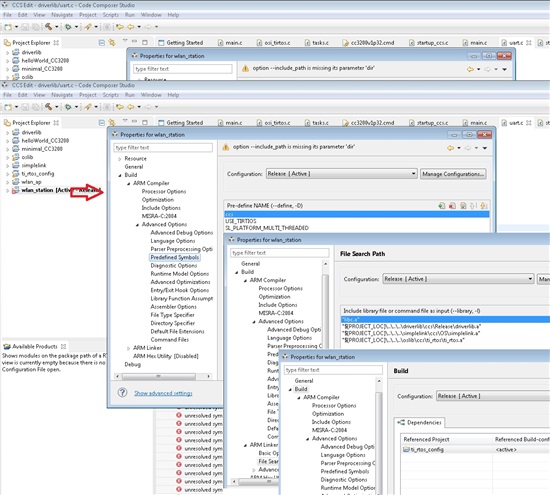
Task: Click Back yellow arrow icon in lower CCS toolbar
Action: tap(131, 107)
